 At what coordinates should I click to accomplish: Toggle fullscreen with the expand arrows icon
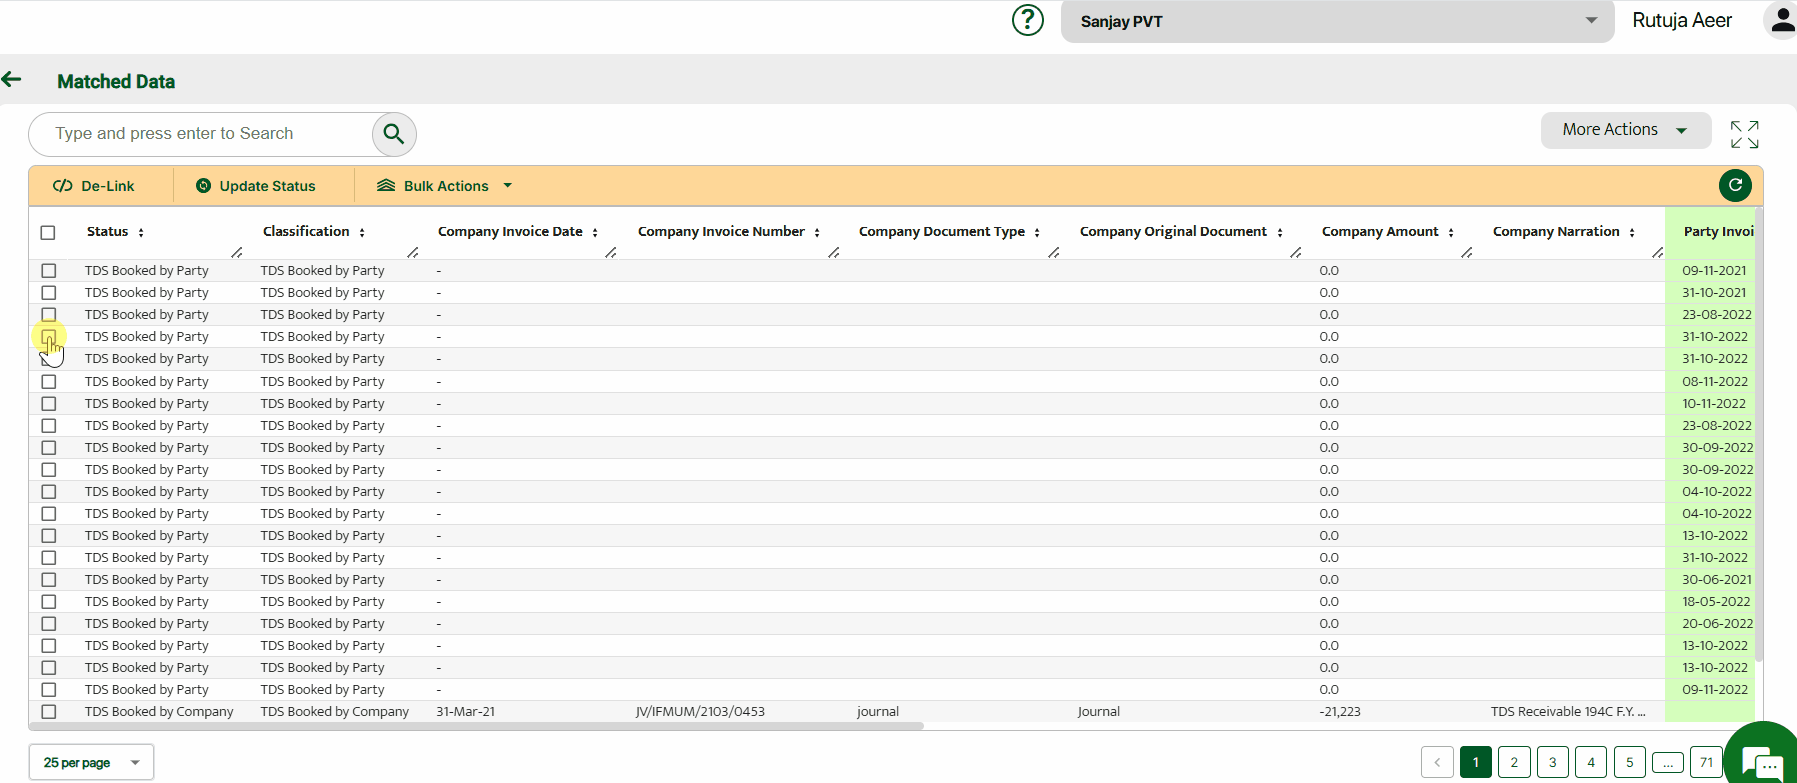pyautogui.click(x=1744, y=134)
